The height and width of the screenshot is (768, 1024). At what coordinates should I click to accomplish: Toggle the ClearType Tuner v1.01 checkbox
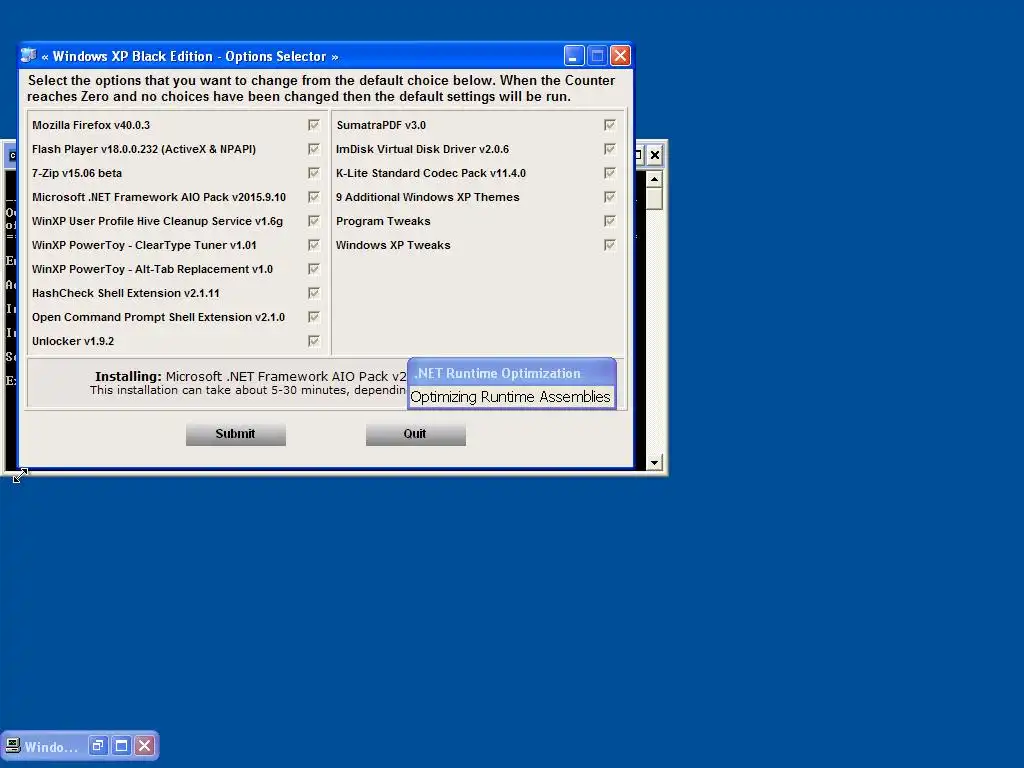point(313,245)
